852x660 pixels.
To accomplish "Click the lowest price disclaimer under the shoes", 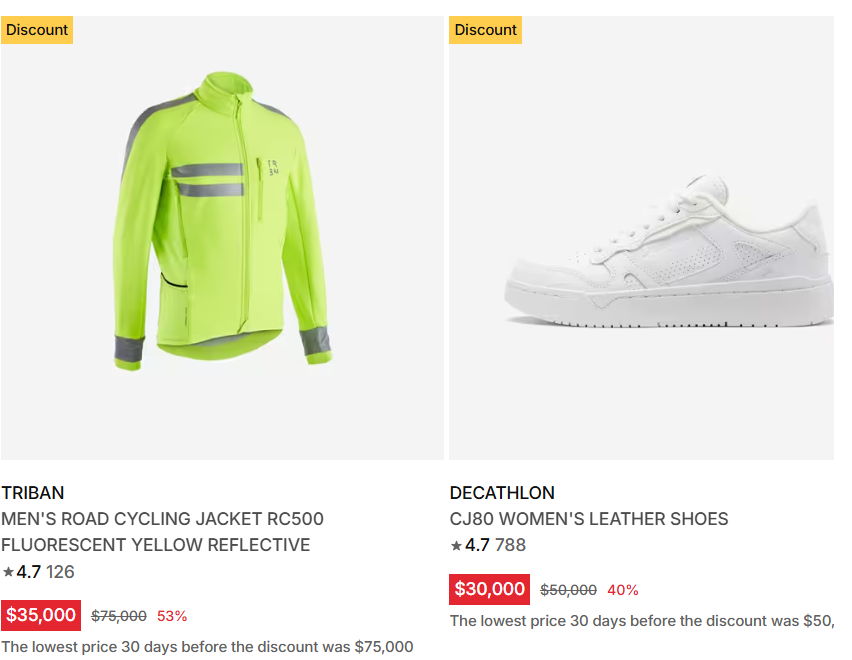I will [x=648, y=620].
